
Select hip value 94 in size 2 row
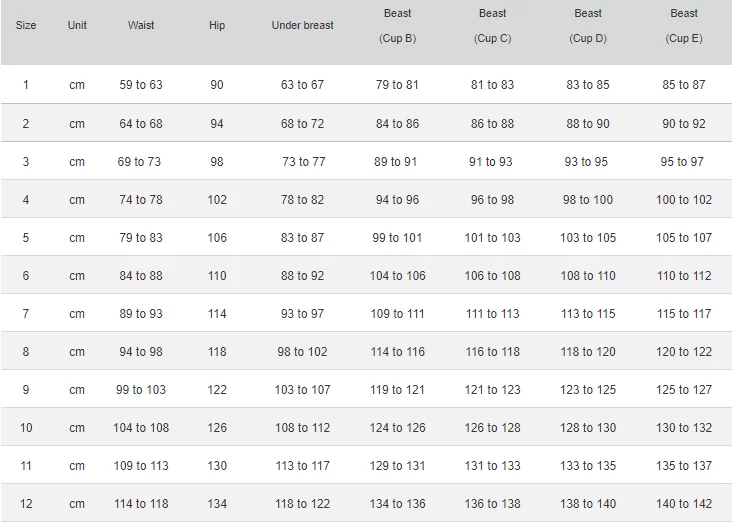217,124
